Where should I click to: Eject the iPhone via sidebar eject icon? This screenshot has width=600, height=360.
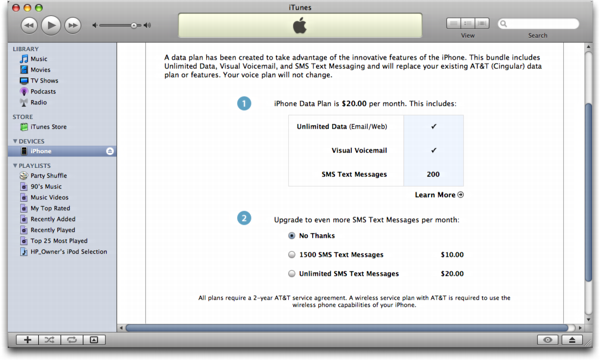click(x=110, y=151)
